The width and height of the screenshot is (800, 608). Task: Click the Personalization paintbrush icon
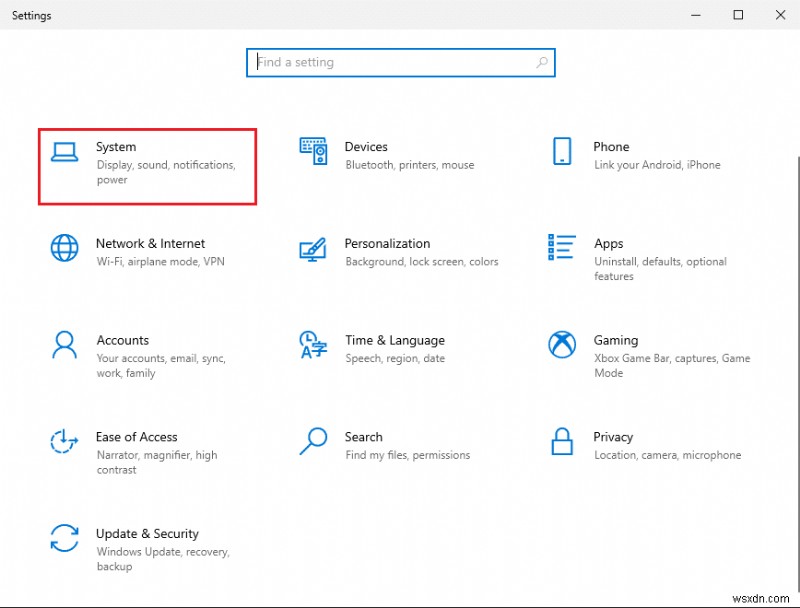tap(313, 248)
